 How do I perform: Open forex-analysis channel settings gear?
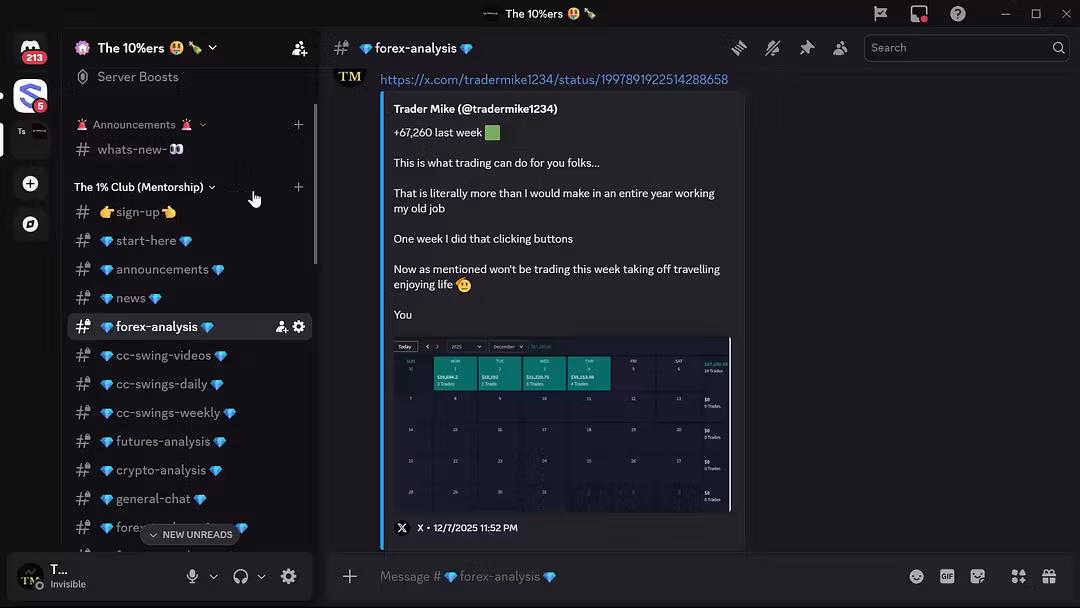click(298, 327)
